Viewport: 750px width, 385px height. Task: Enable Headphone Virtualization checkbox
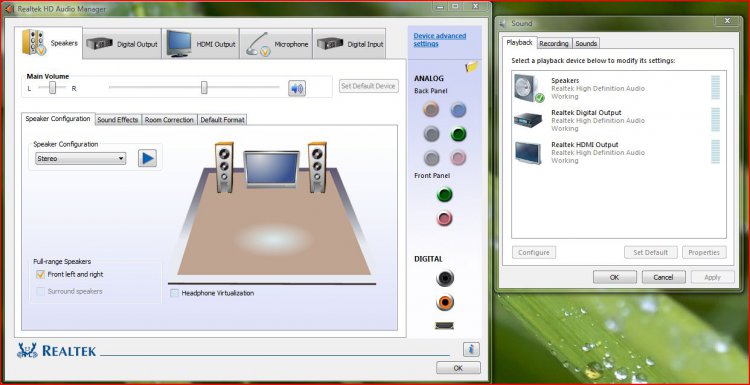tap(175, 293)
